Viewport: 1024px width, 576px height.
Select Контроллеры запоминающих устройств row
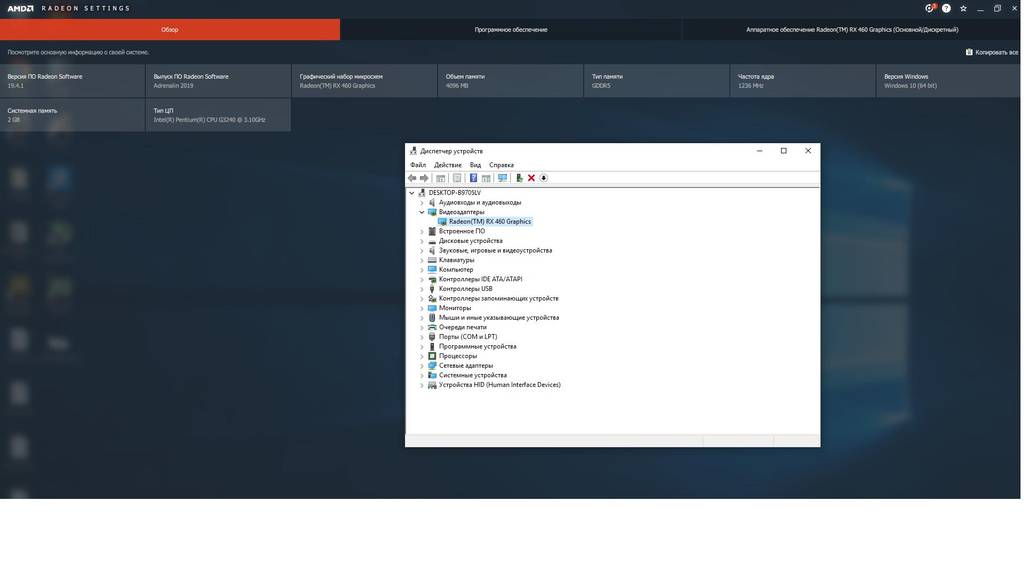click(498, 298)
